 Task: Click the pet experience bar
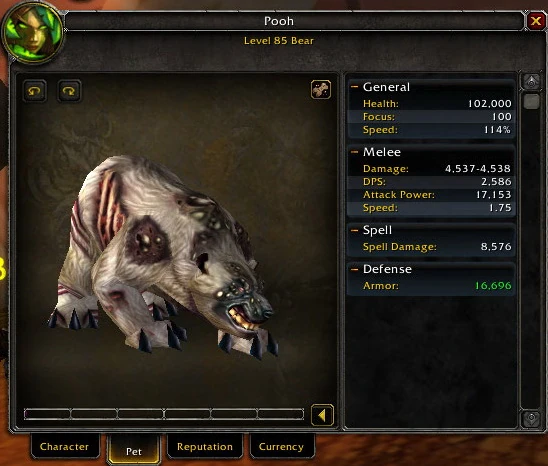(x=164, y=414)
